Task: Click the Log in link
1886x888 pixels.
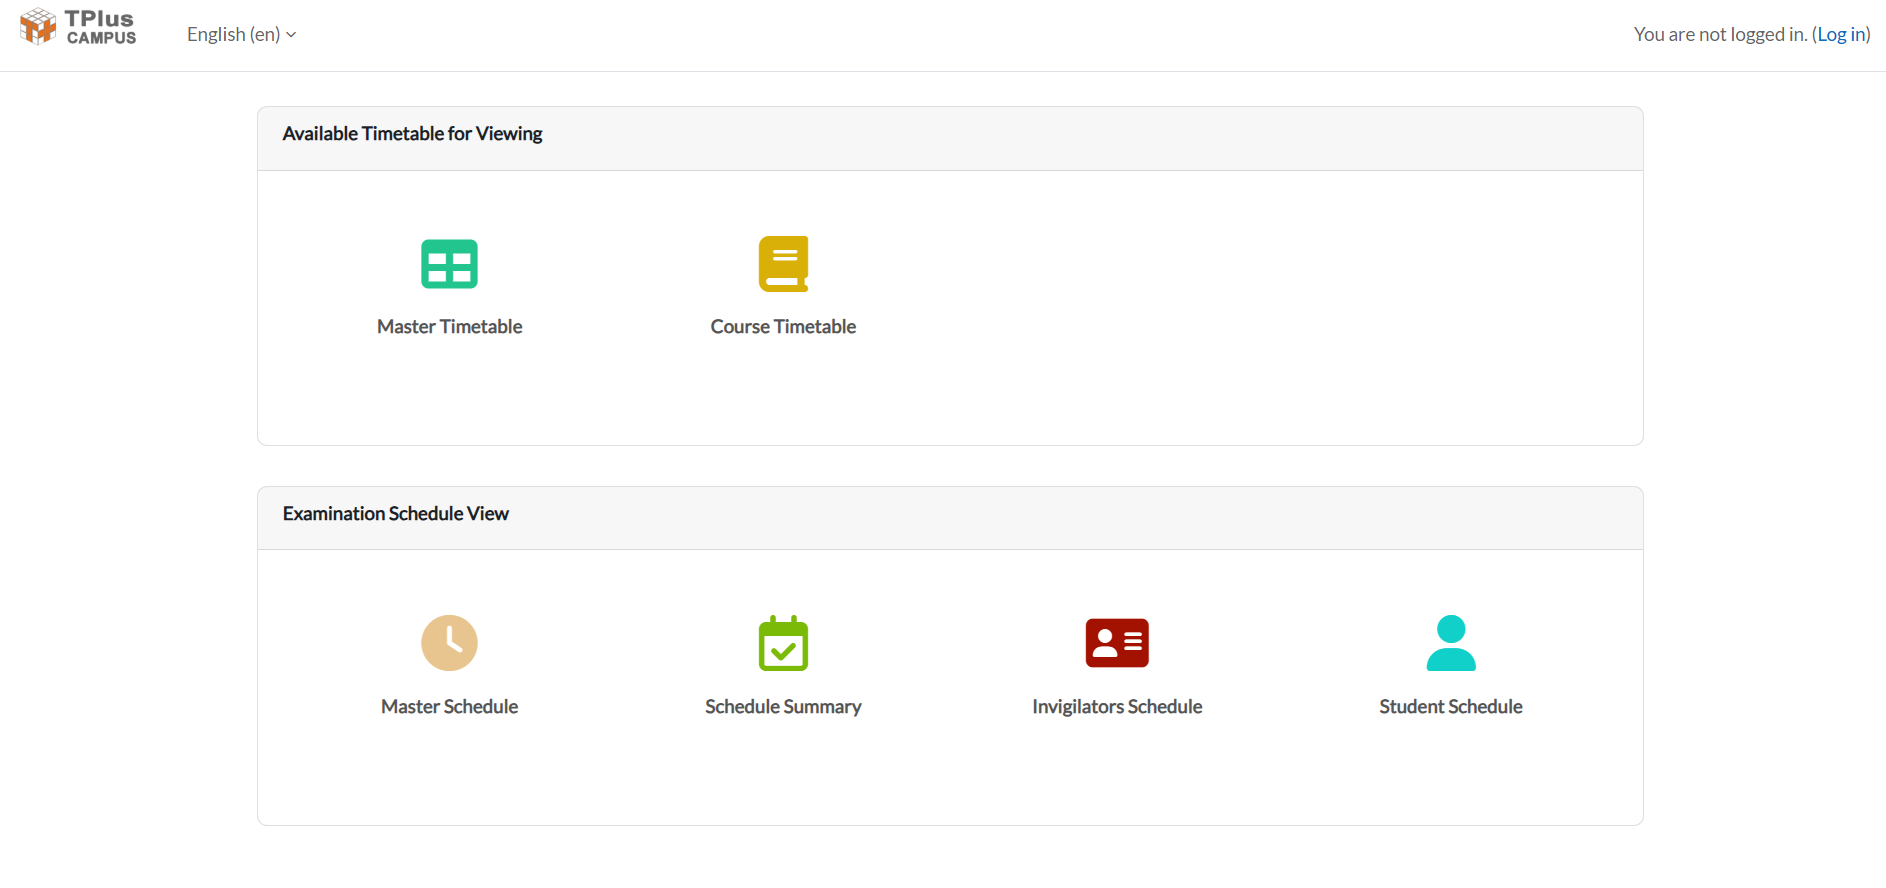Action: (1840, 35)
